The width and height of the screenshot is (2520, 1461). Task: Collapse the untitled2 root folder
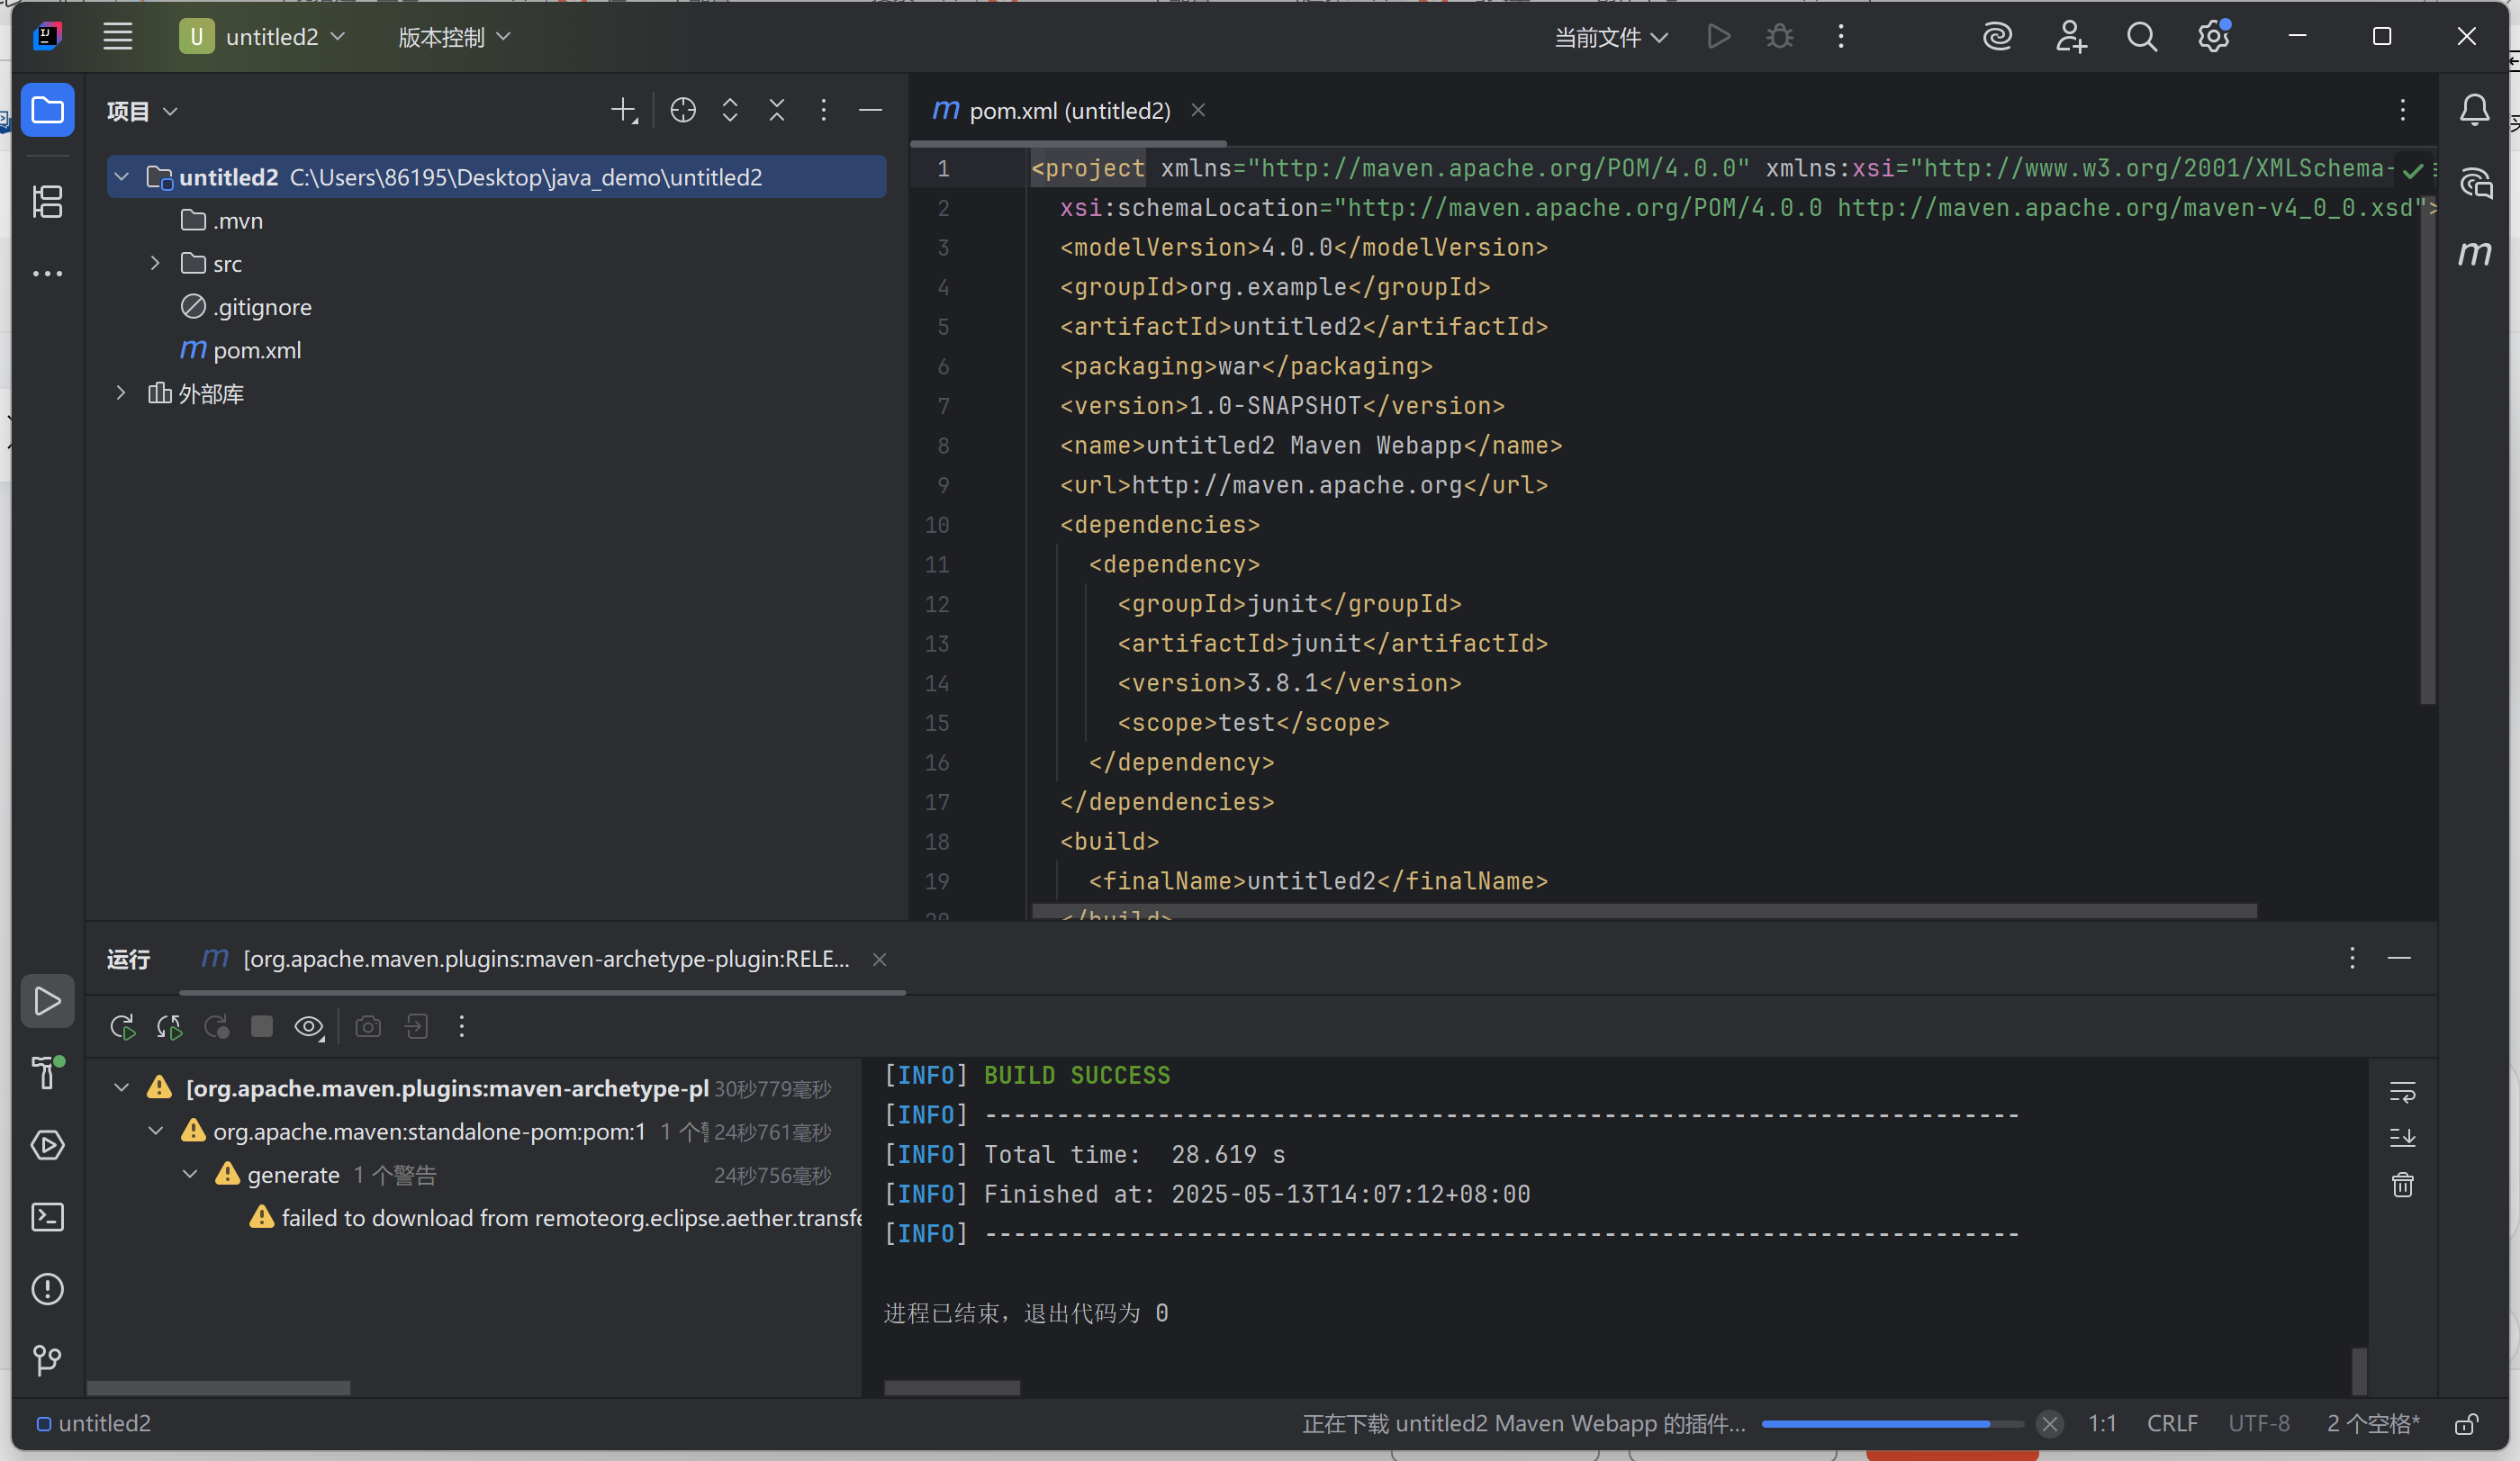pyautogui.click(x=122, y=177)
